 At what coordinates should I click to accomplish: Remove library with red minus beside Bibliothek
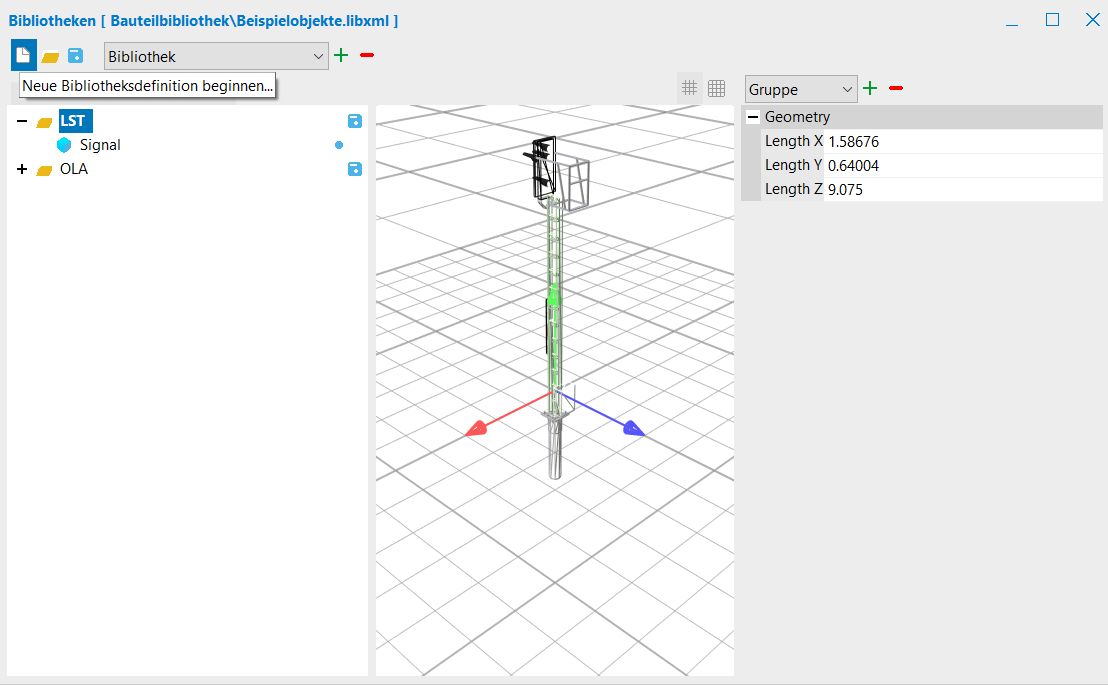367,56
